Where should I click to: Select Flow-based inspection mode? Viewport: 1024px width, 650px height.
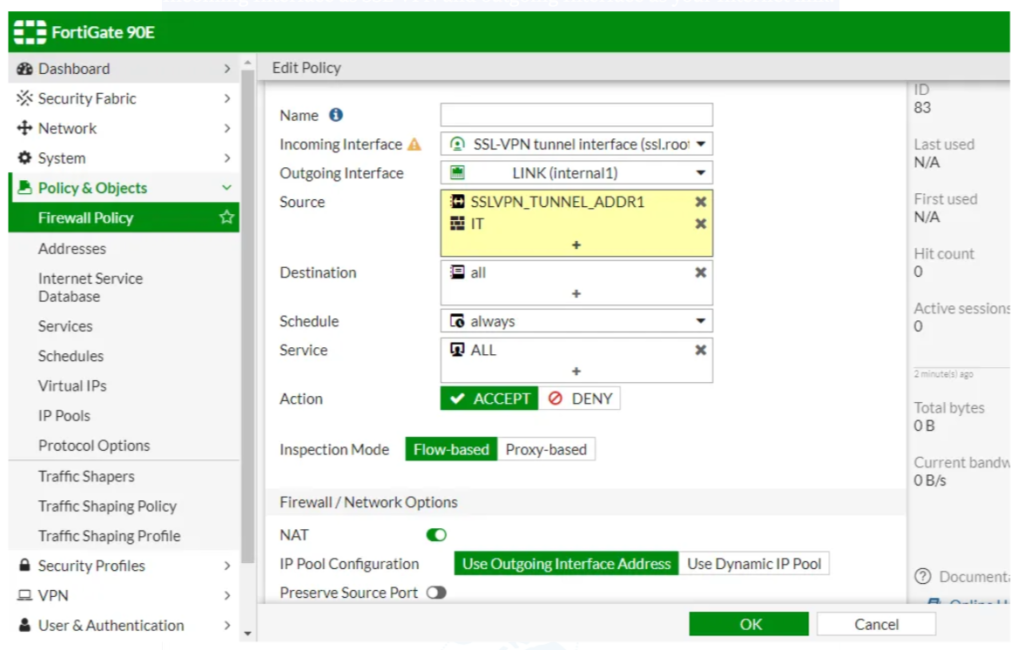(x=451, y=449)
